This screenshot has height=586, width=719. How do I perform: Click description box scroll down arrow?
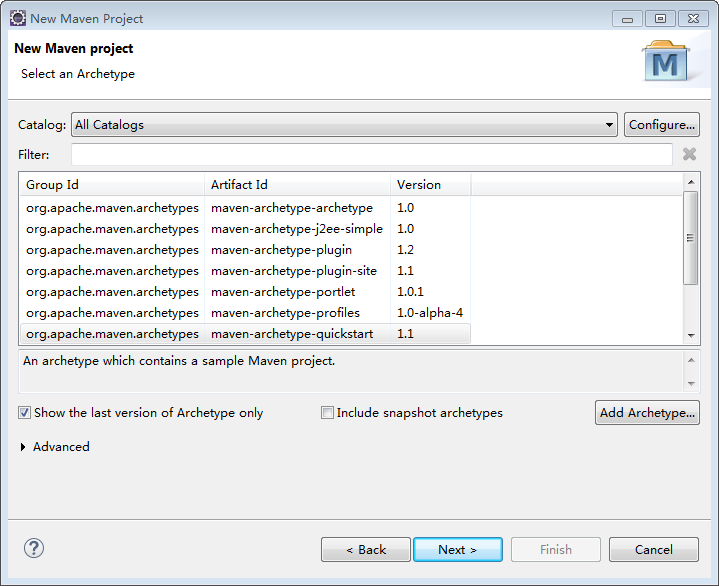coord(691,383)
